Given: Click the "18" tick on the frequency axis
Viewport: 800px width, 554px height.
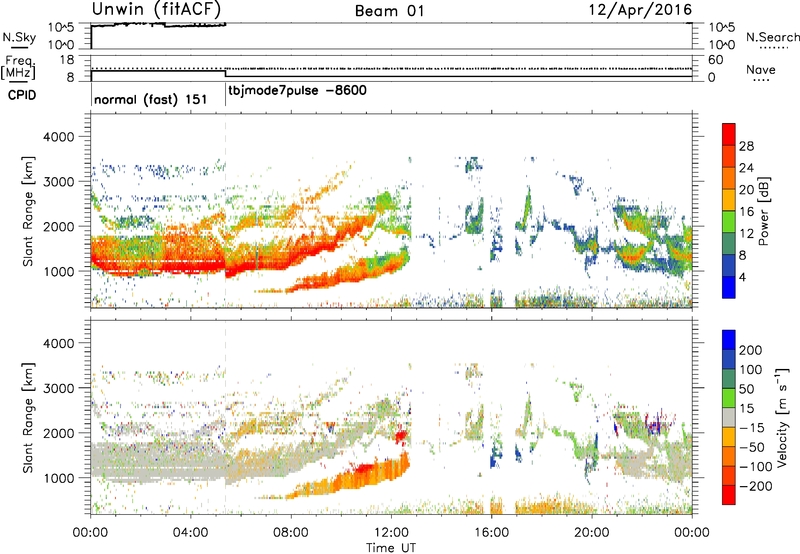Looking at the screenshot, I should (x=67, y=60).
